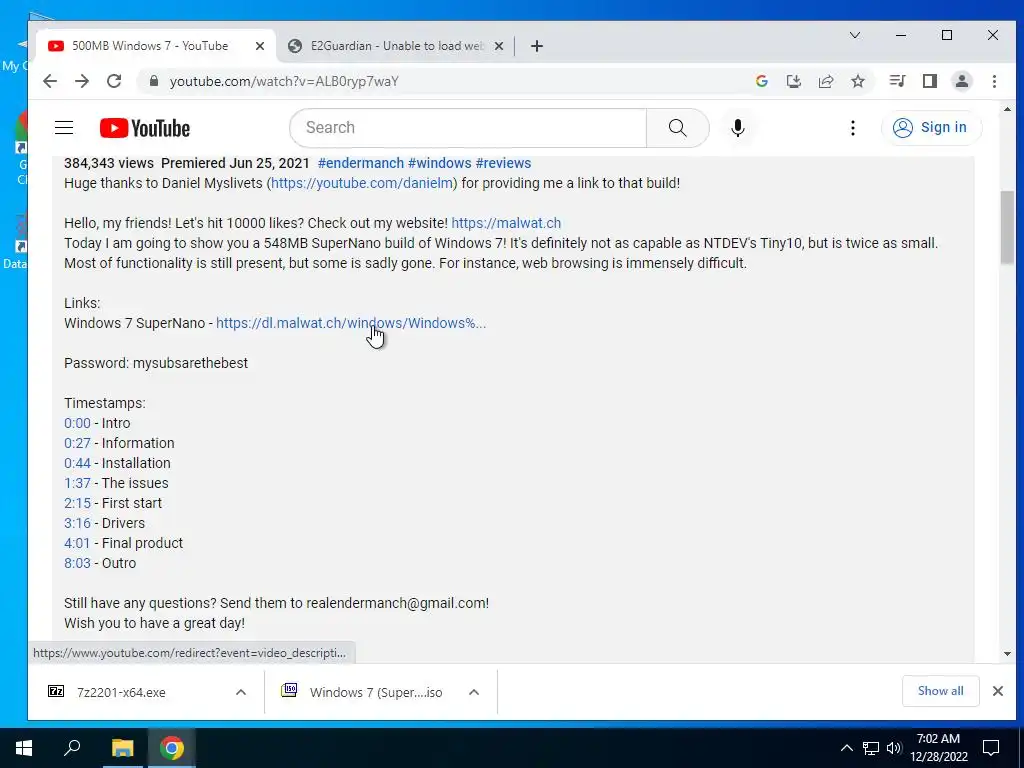Click password text mysubsarethebest
The width and height of the screenshot is (1024, 768).
click(190, 363)
